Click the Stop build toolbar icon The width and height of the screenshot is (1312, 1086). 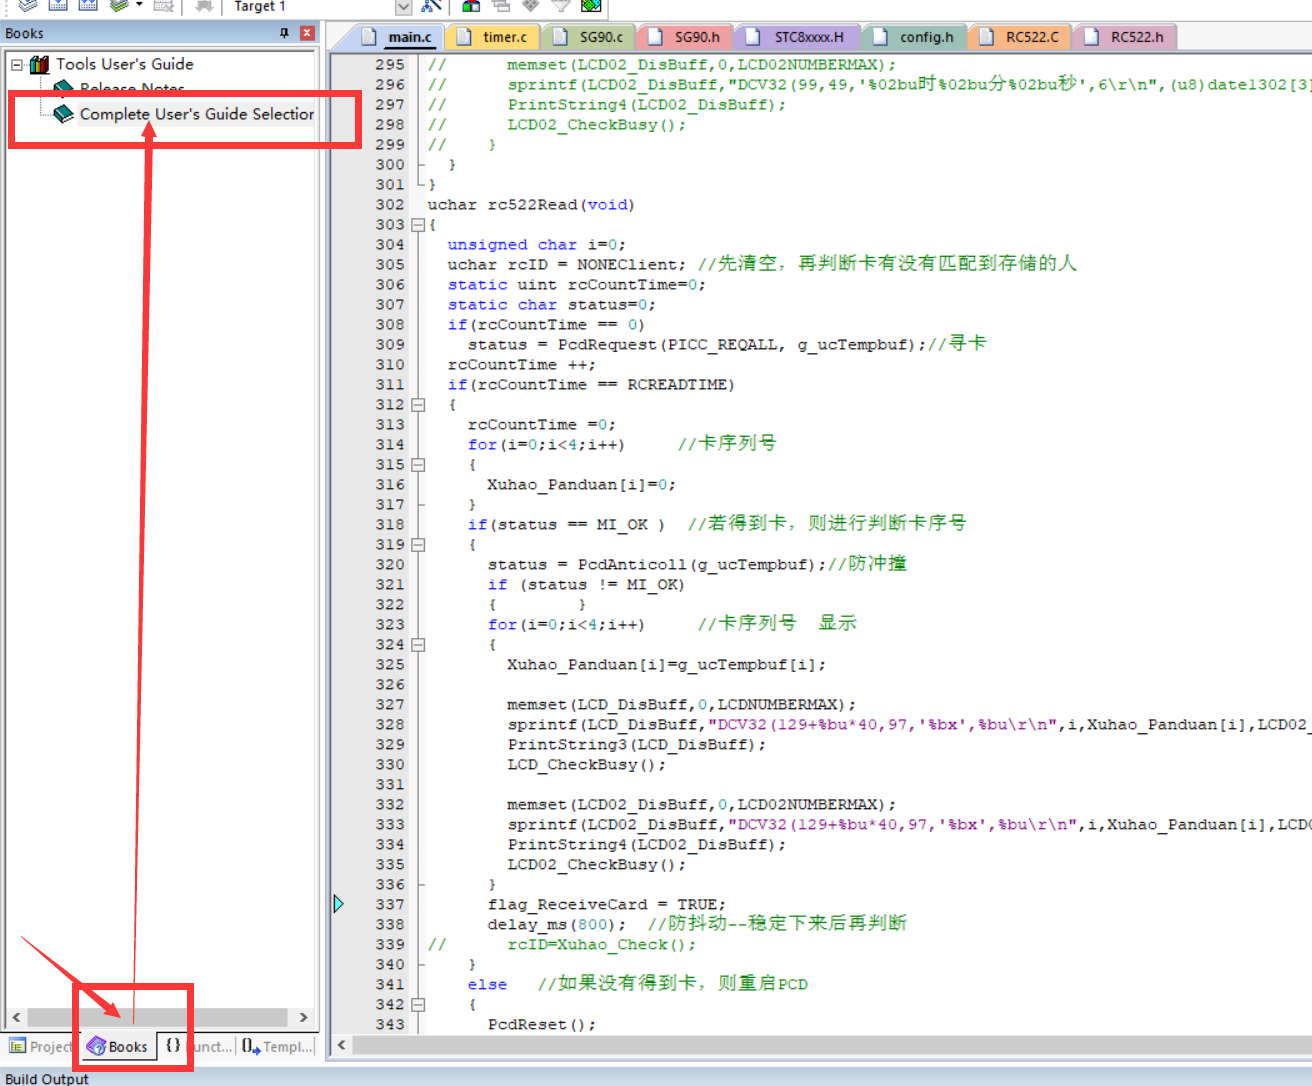pyautogui.click(x=163, y=6)
